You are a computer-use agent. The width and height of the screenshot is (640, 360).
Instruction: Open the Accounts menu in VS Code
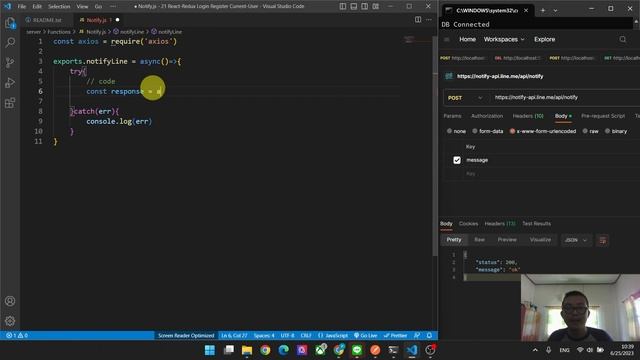pyautogui.click(x=10, y=301)
